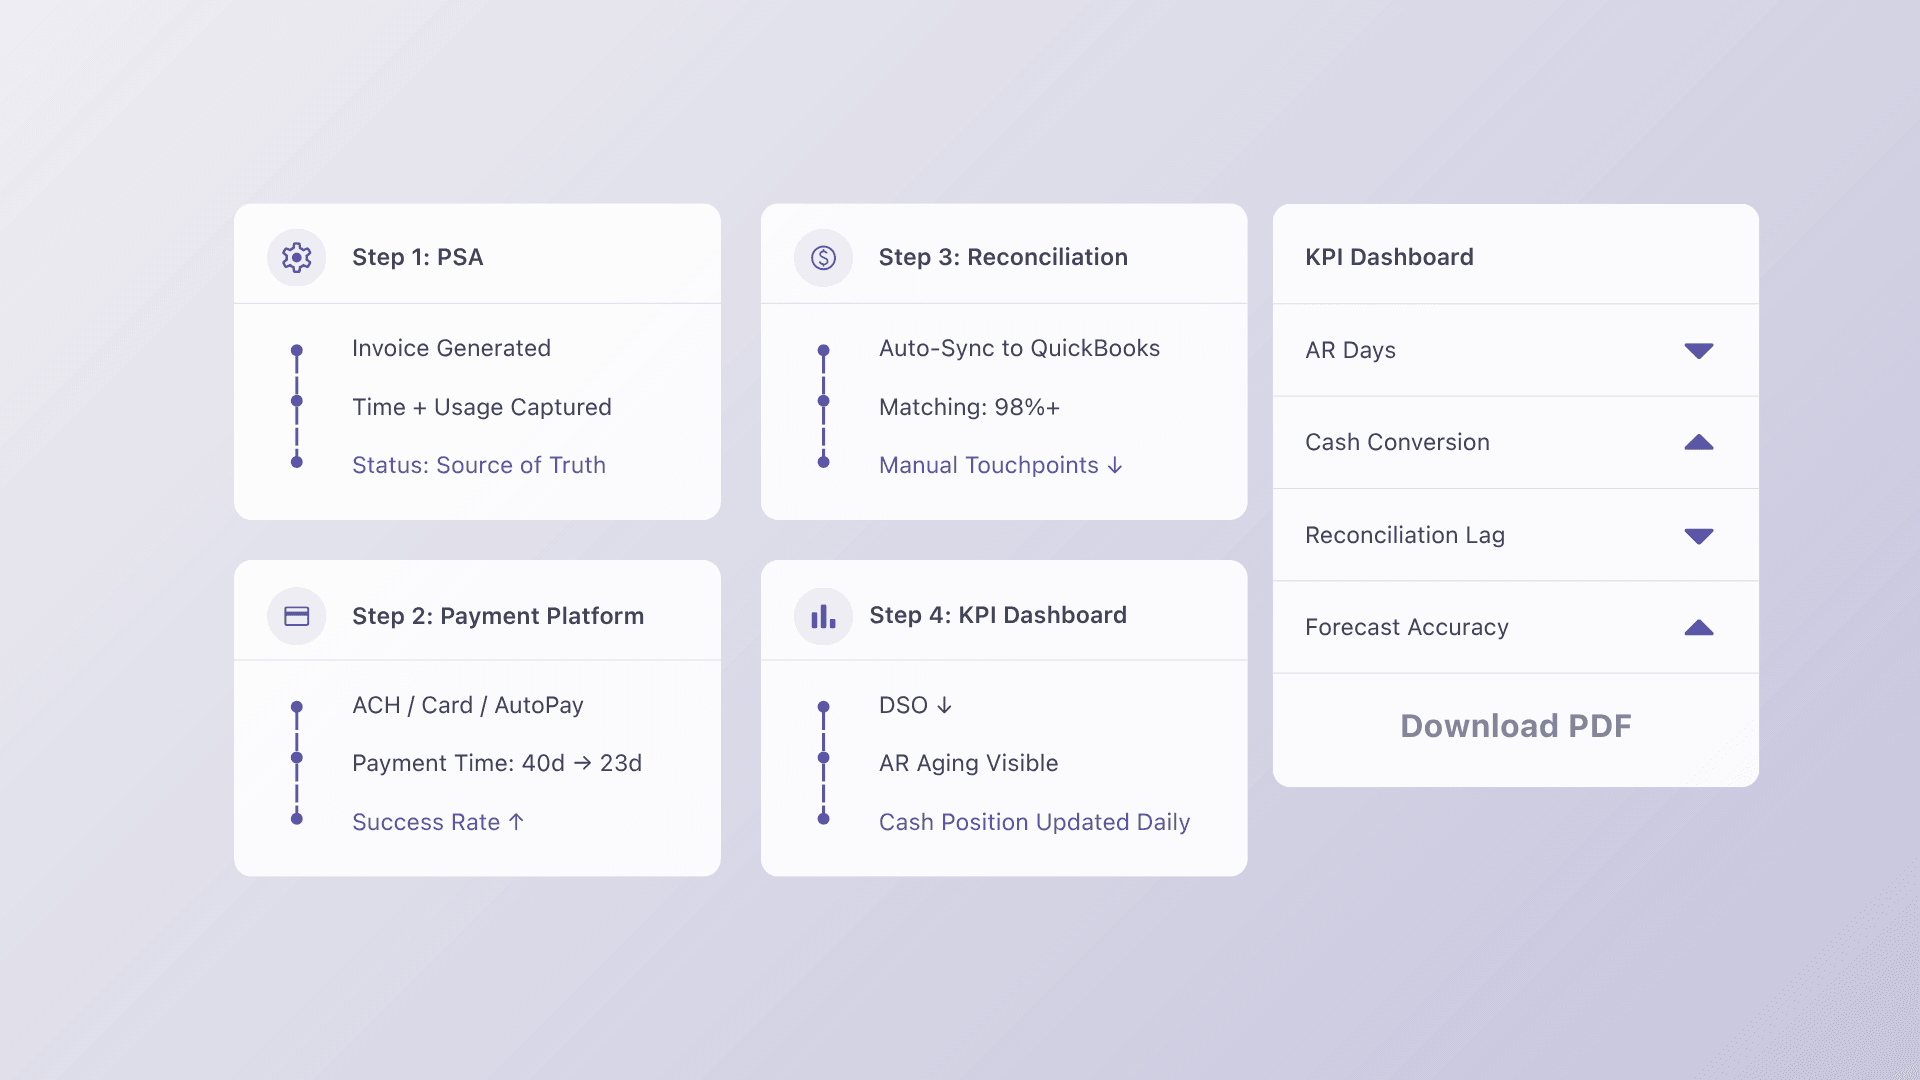Expand the Reconciliation Lag dropdown arrow
The image size is (1920, 1080).
pos(1698,536)
